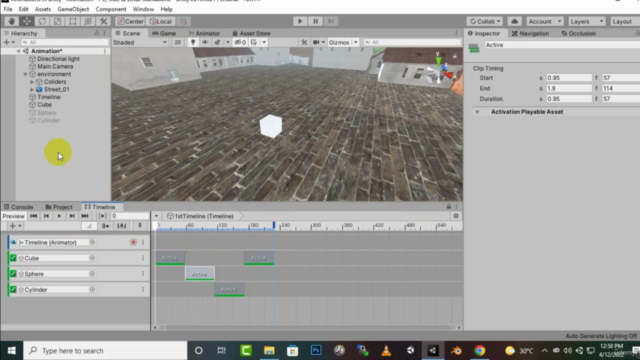Open Shaded draw mode dropdown

tap(140, 42)
